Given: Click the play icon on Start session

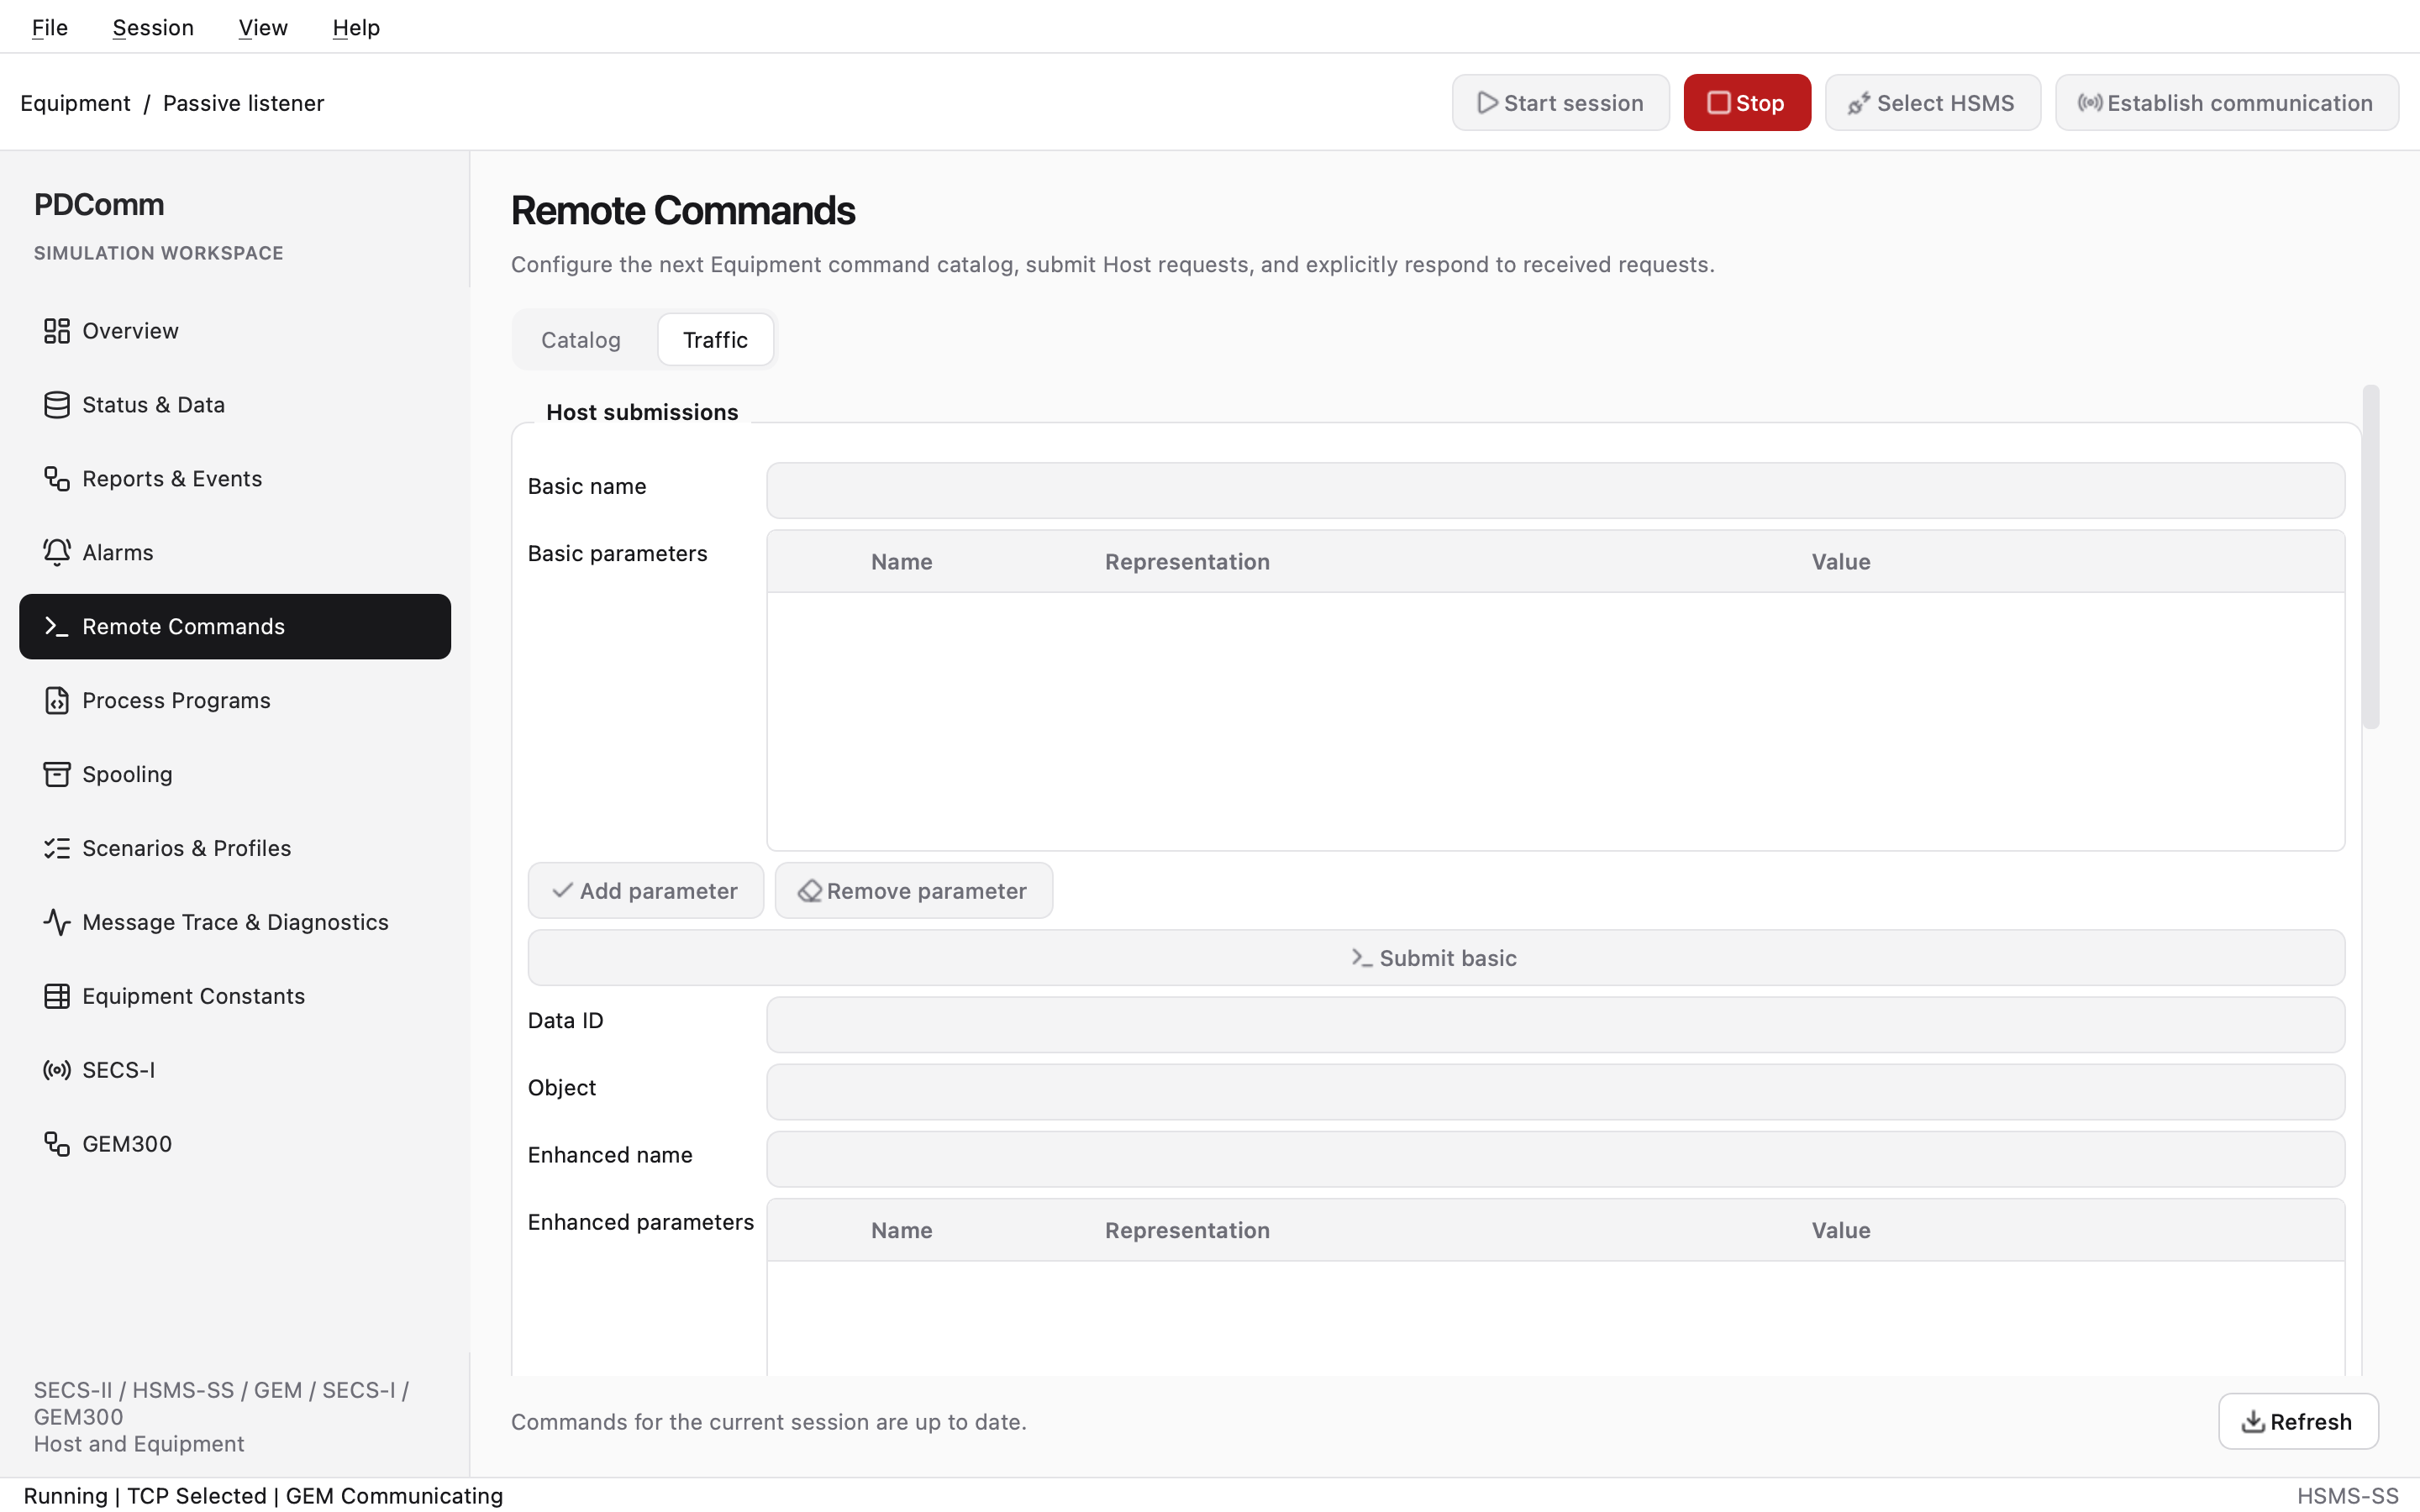Looking at the screenshot, I should tap(1487, 103).
